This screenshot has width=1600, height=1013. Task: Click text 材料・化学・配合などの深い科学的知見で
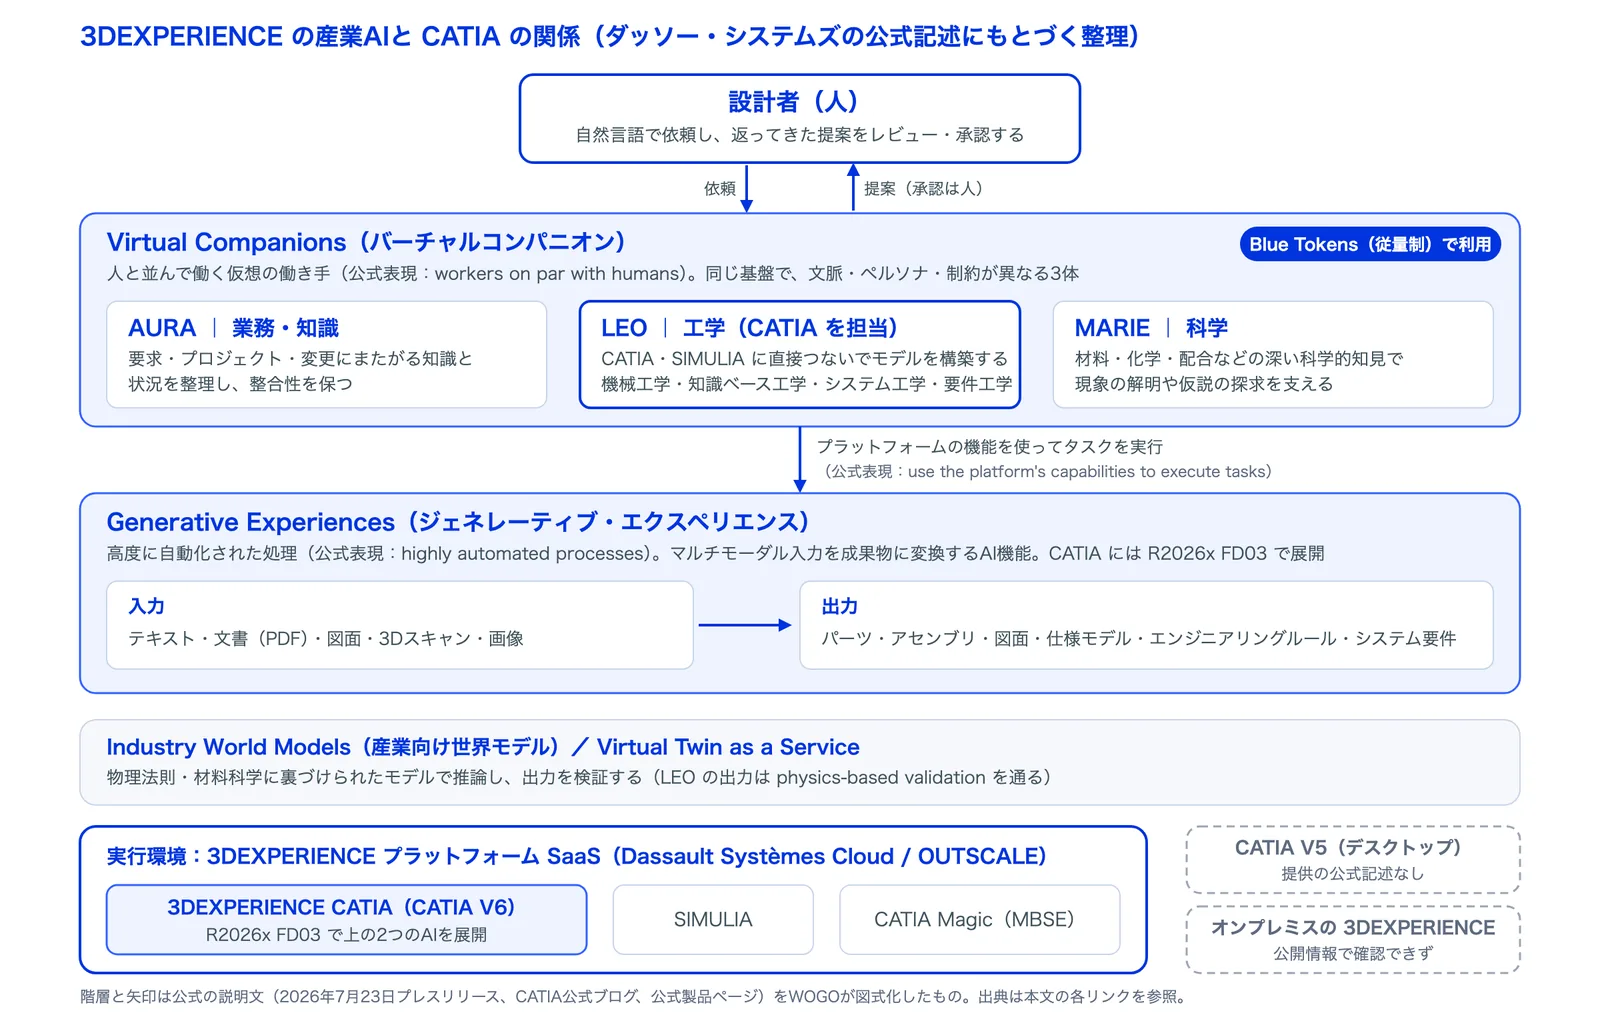(1239, 358)
